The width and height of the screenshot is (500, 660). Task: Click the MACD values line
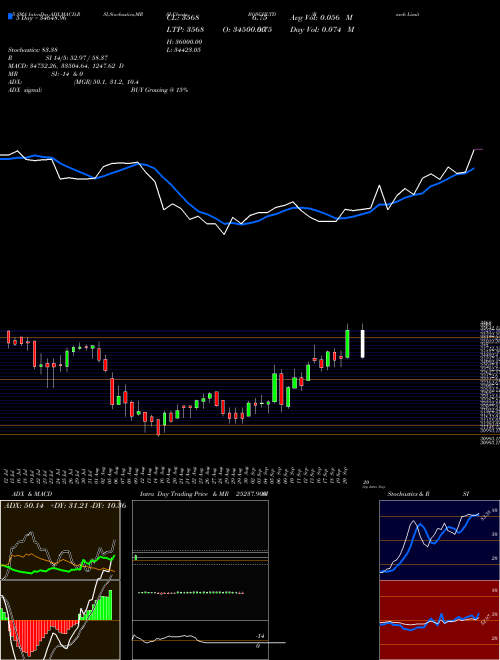pyautogui.click(x=66, y=66)
